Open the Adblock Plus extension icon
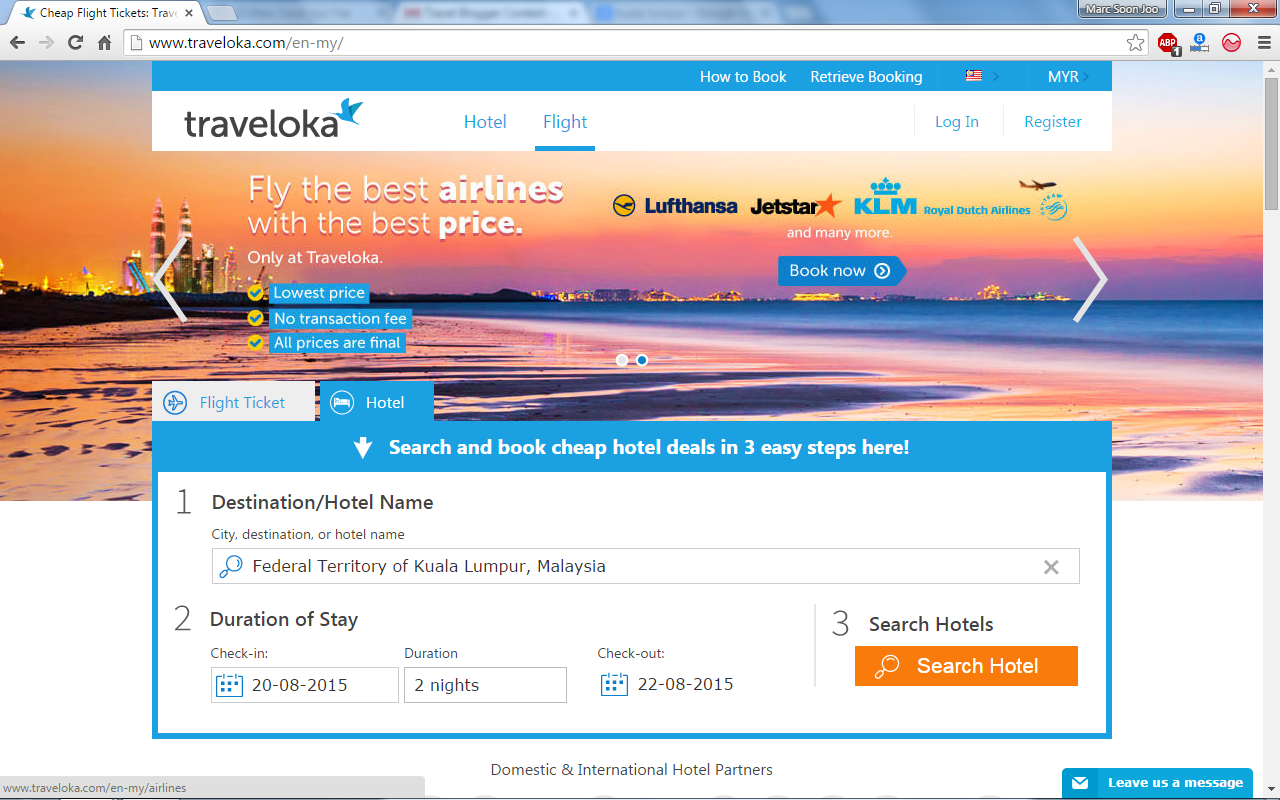The height and width of the screenshot is (800, 1280). (1168, 43)
